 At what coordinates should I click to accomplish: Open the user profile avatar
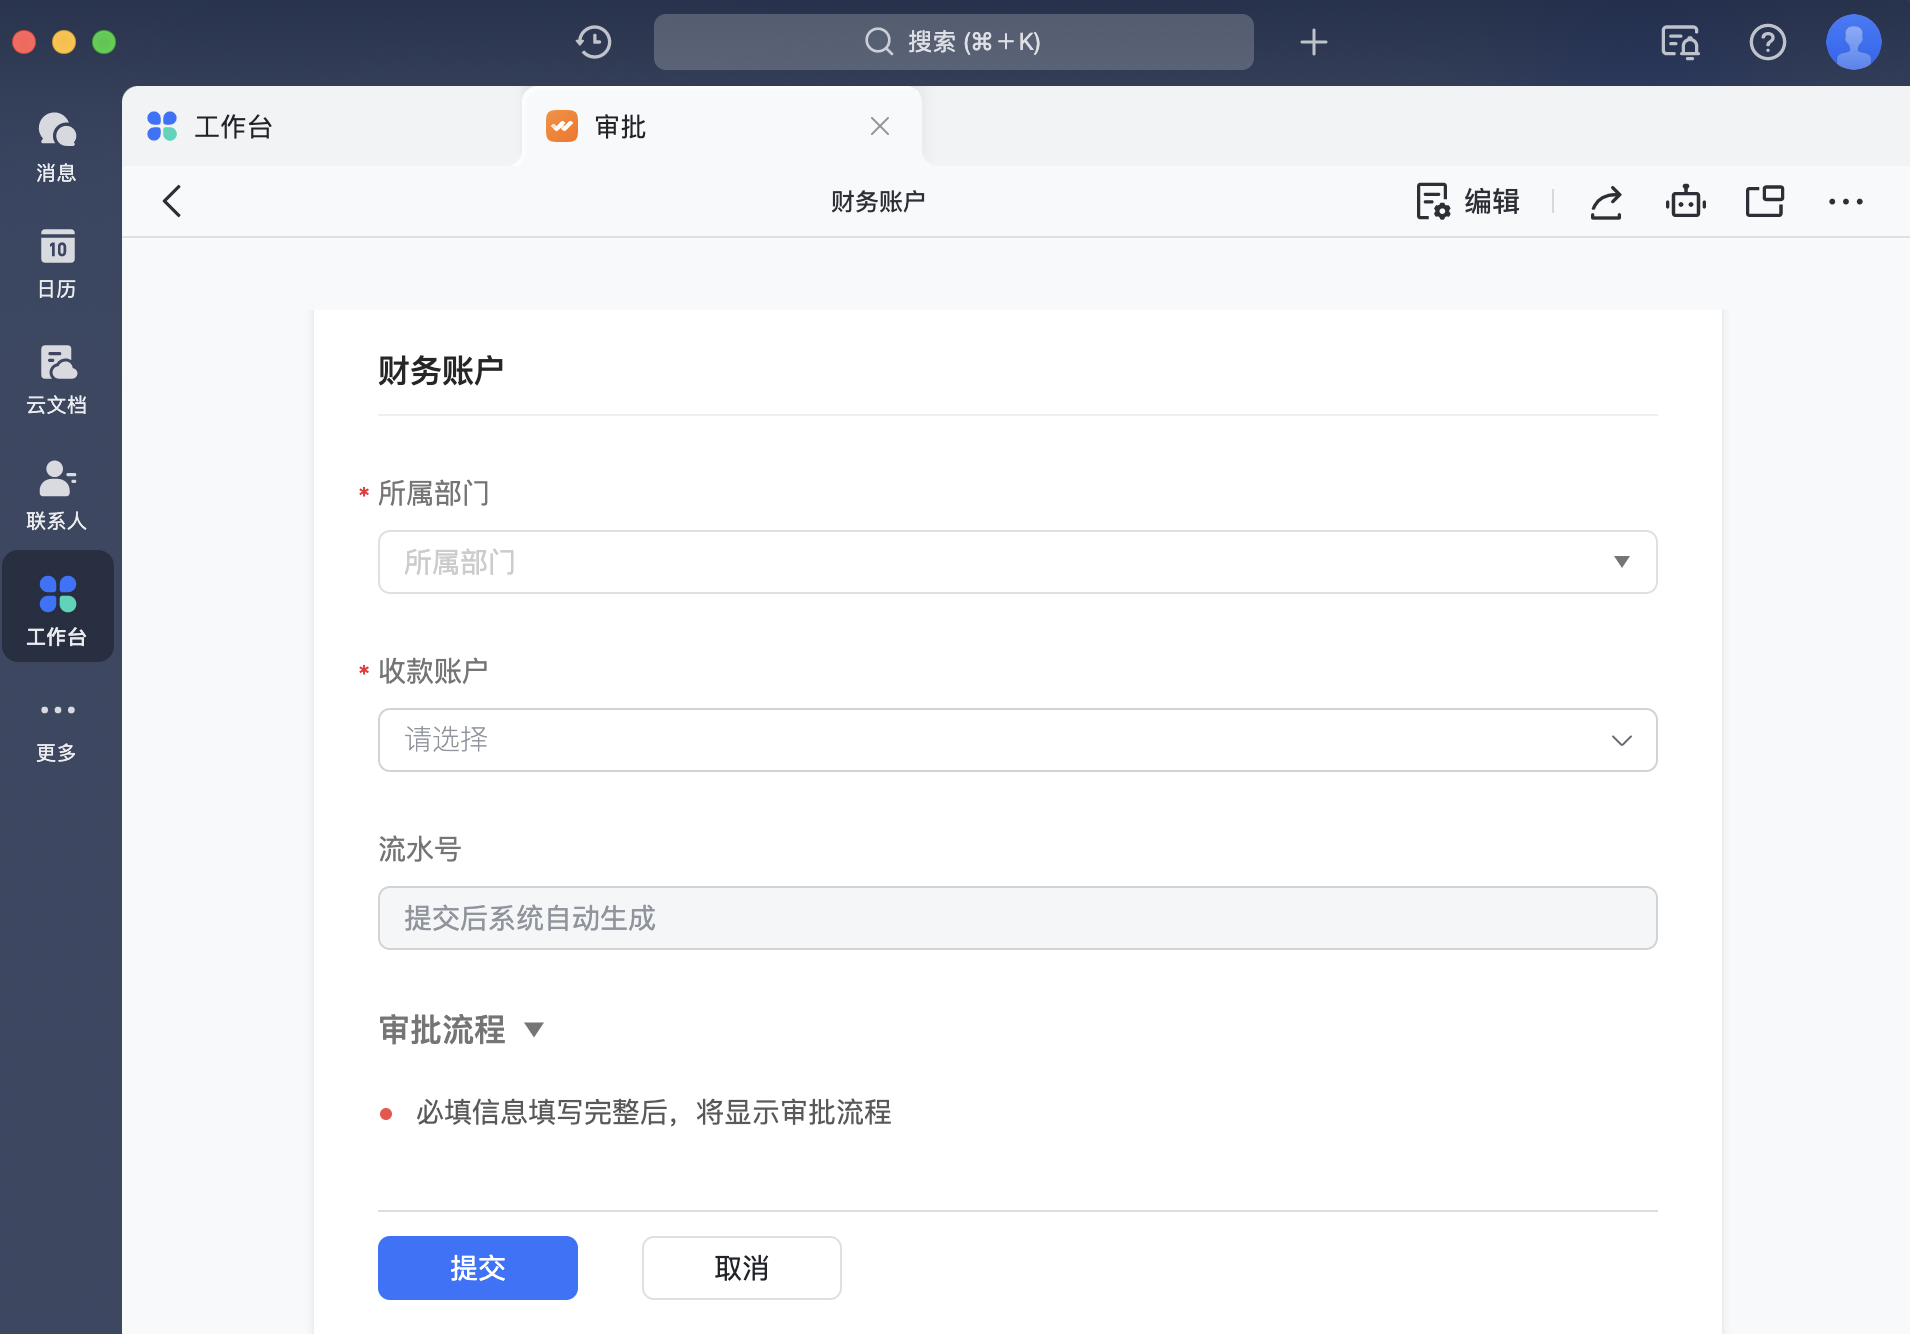[1853, 42]
